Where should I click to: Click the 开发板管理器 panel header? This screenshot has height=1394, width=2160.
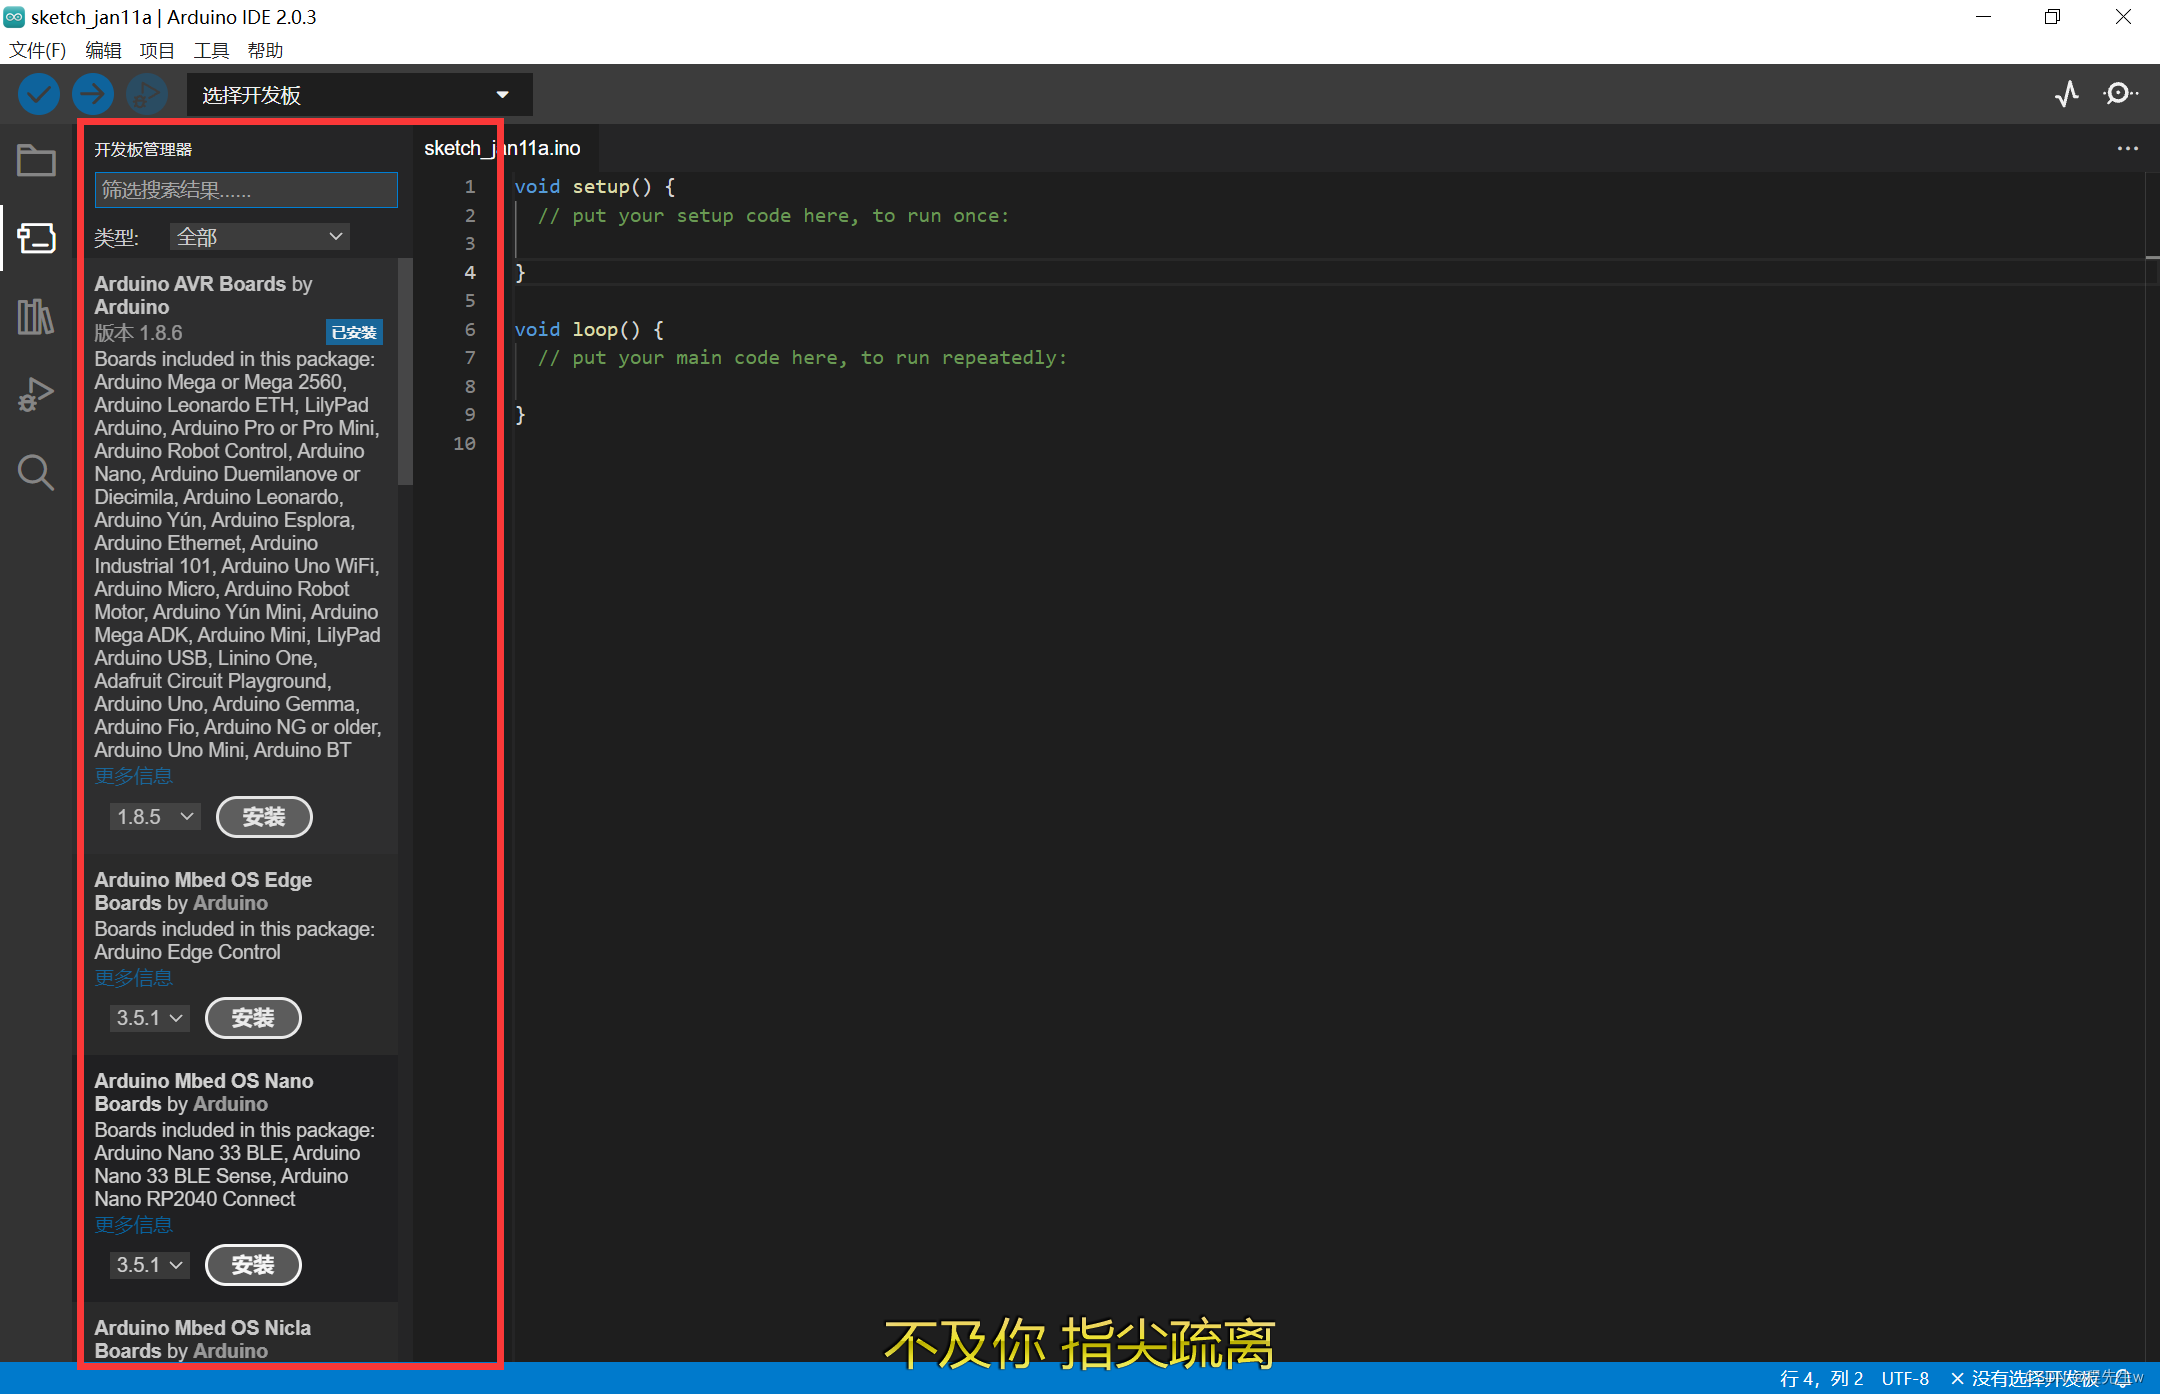coord(143,150)
